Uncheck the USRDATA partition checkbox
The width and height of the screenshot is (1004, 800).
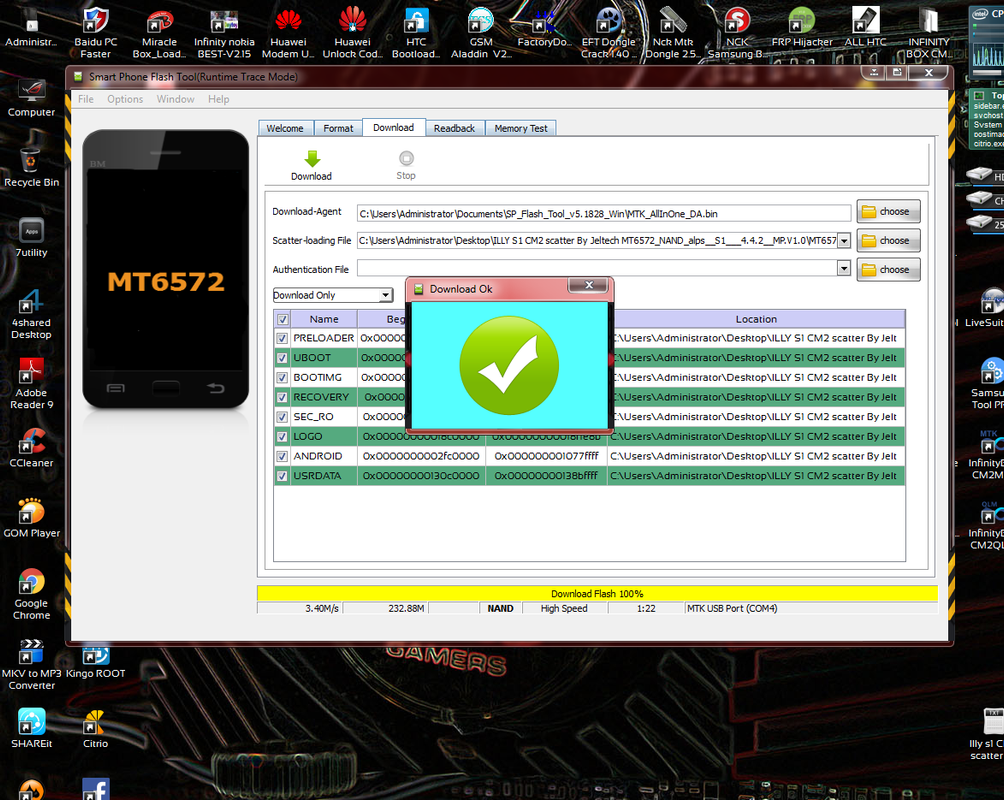pos(282,477)
